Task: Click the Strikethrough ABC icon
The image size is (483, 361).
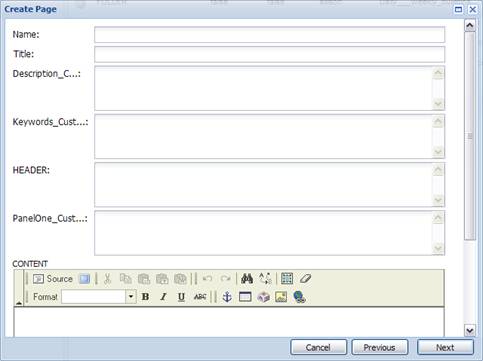Action: (x=200, y=297)
